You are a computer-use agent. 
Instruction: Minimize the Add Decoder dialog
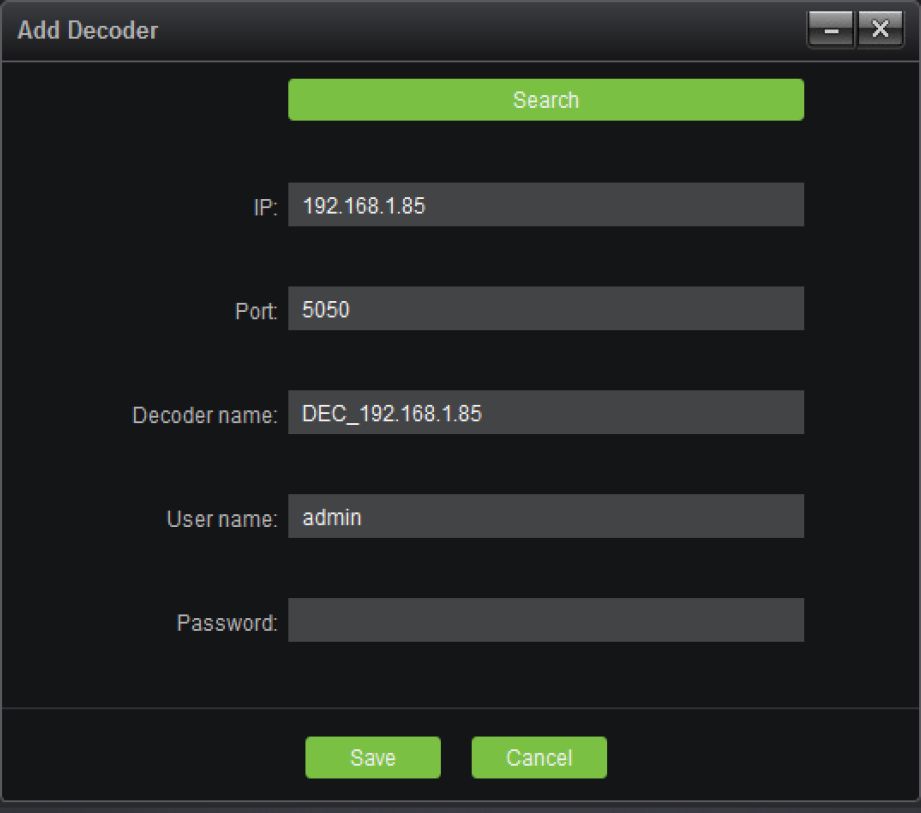(831, 30)
